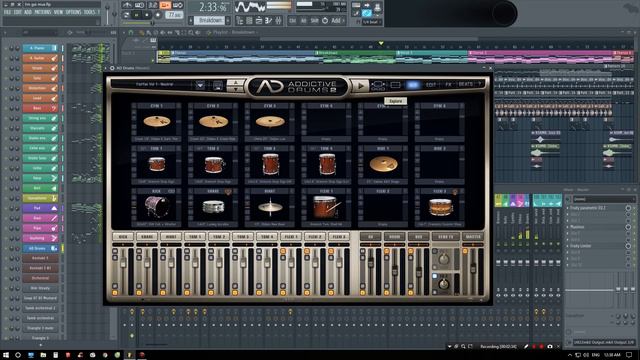Screen dimensions: 640x360
Task: Click the MASTER mixer channel button
Action: coord(473,236)
